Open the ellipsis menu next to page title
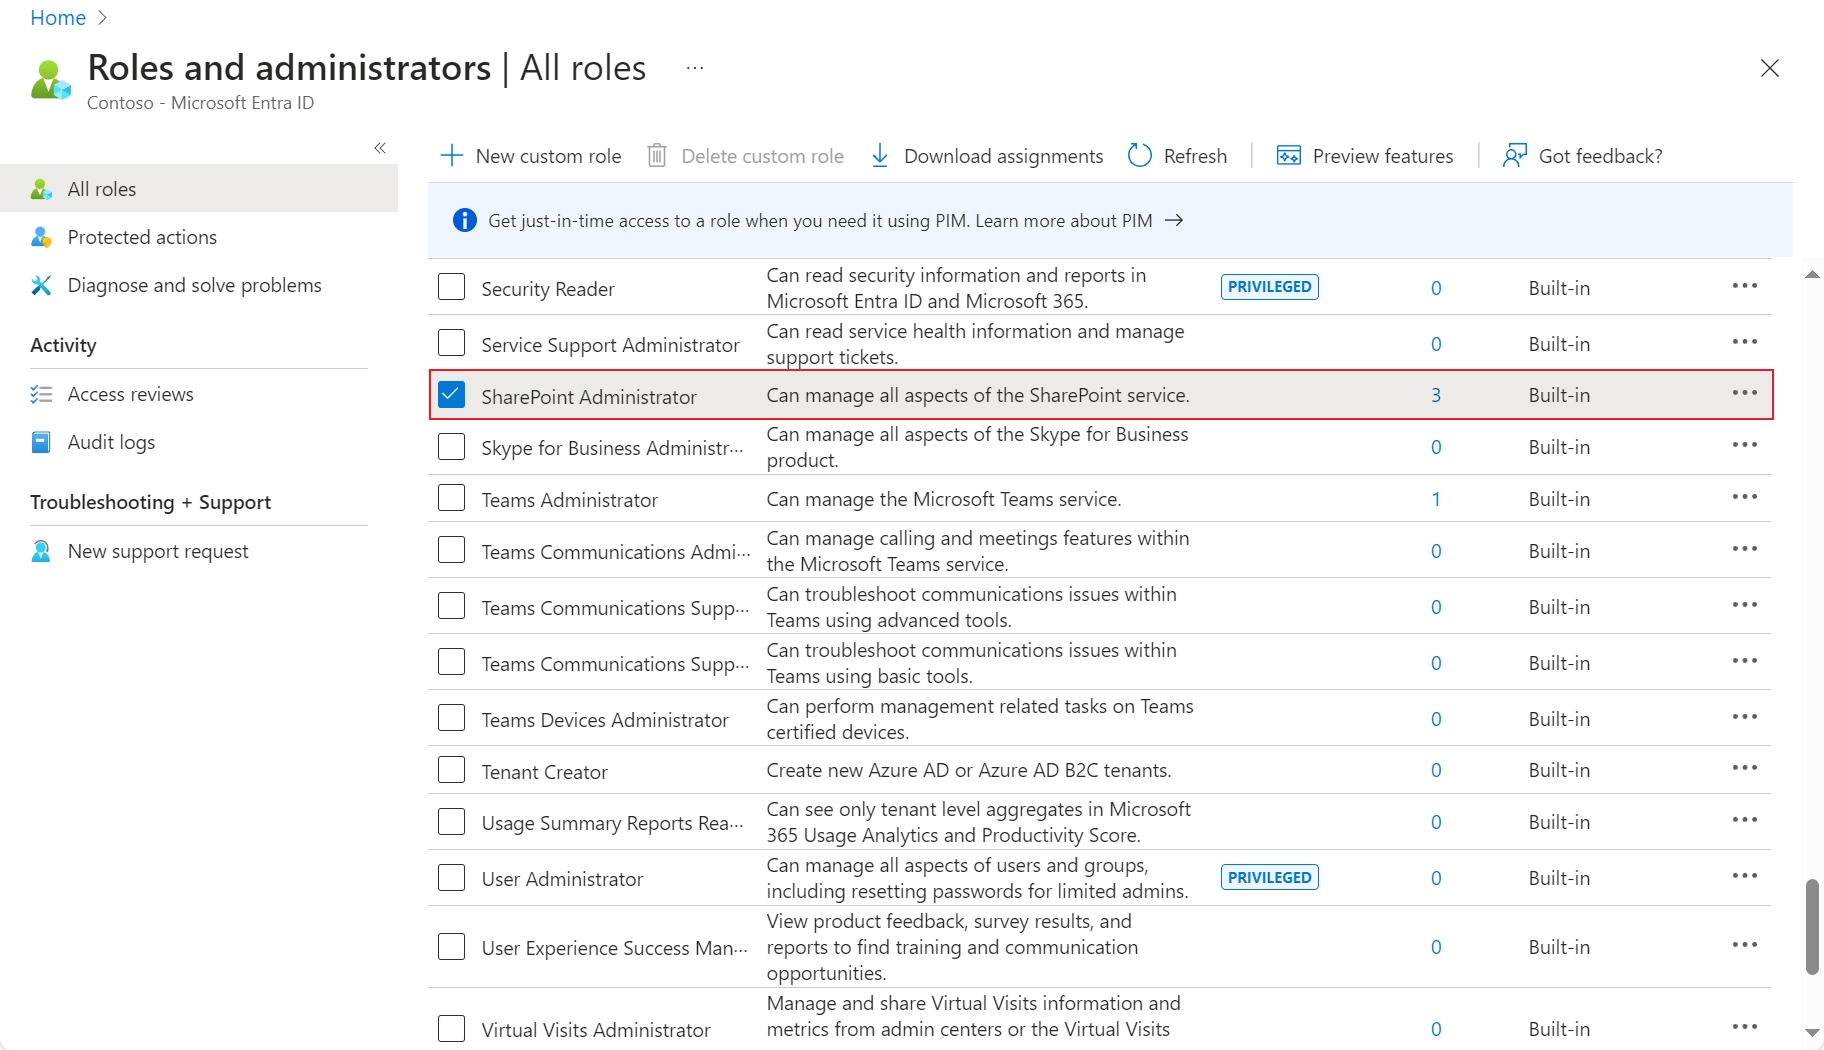Image resolution: width=1824 pixels, height=1050 pixels. [694, 68]
